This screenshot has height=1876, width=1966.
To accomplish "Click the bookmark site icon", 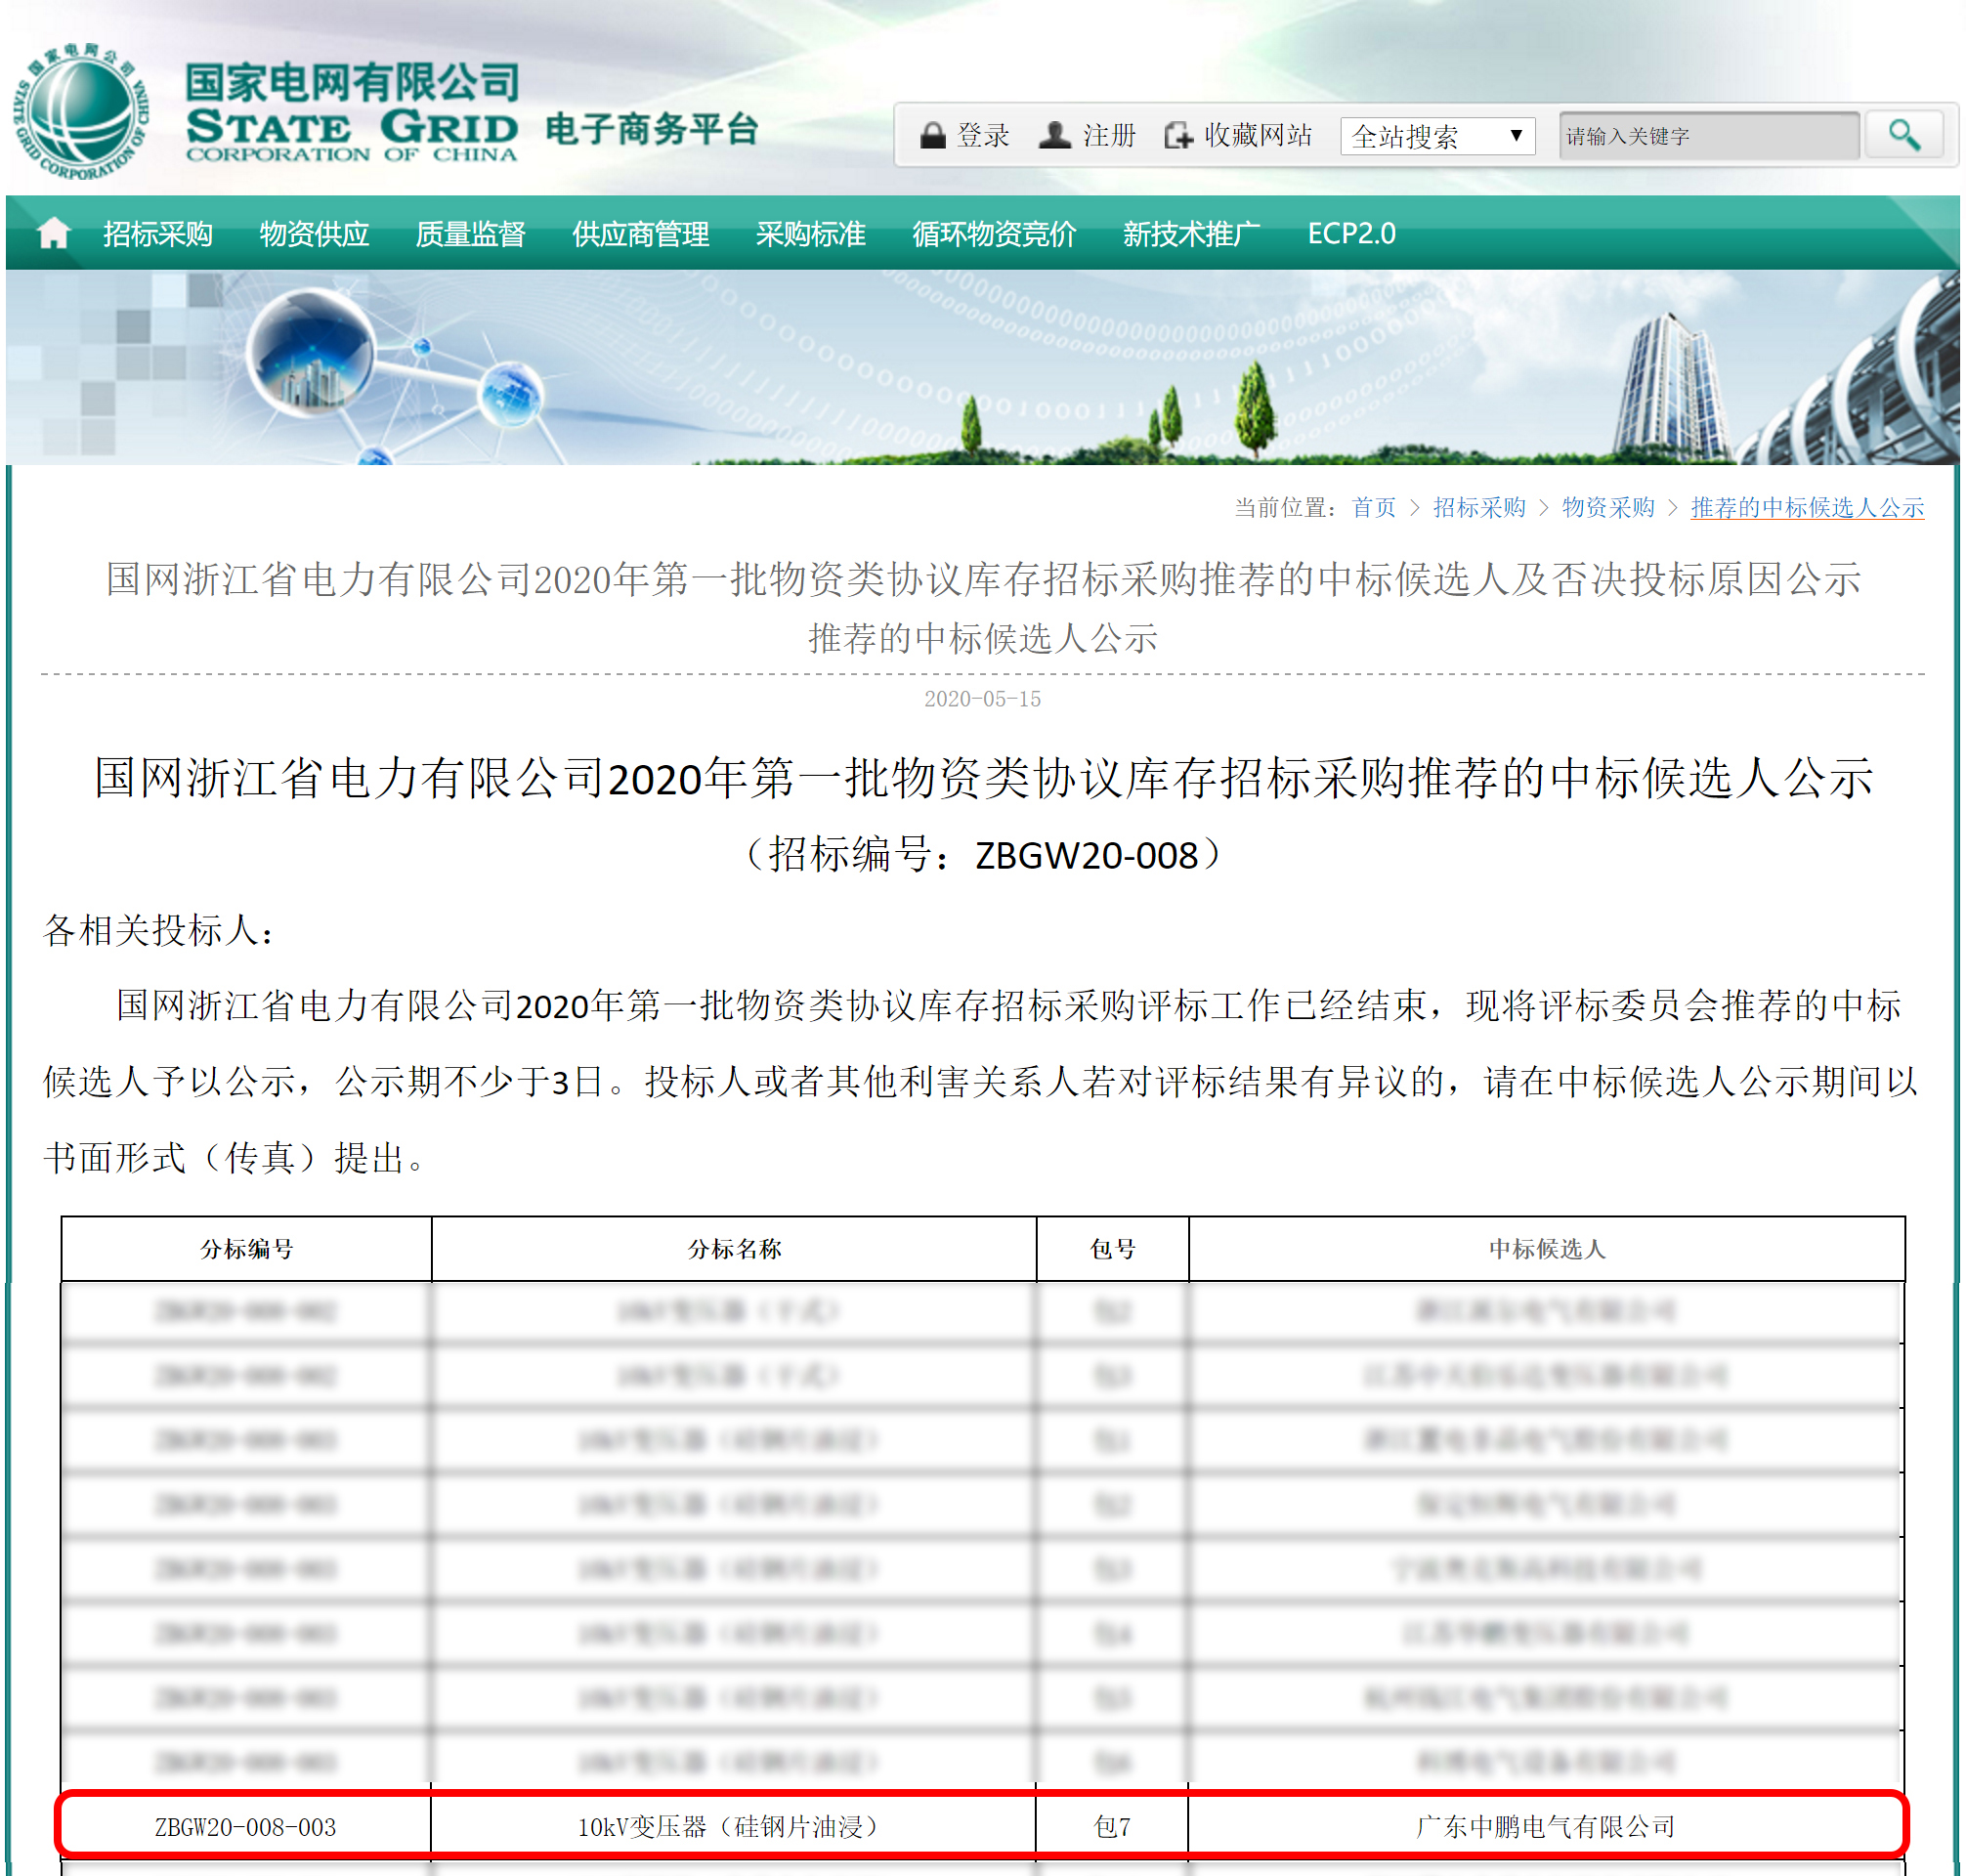I will 1178,135.
